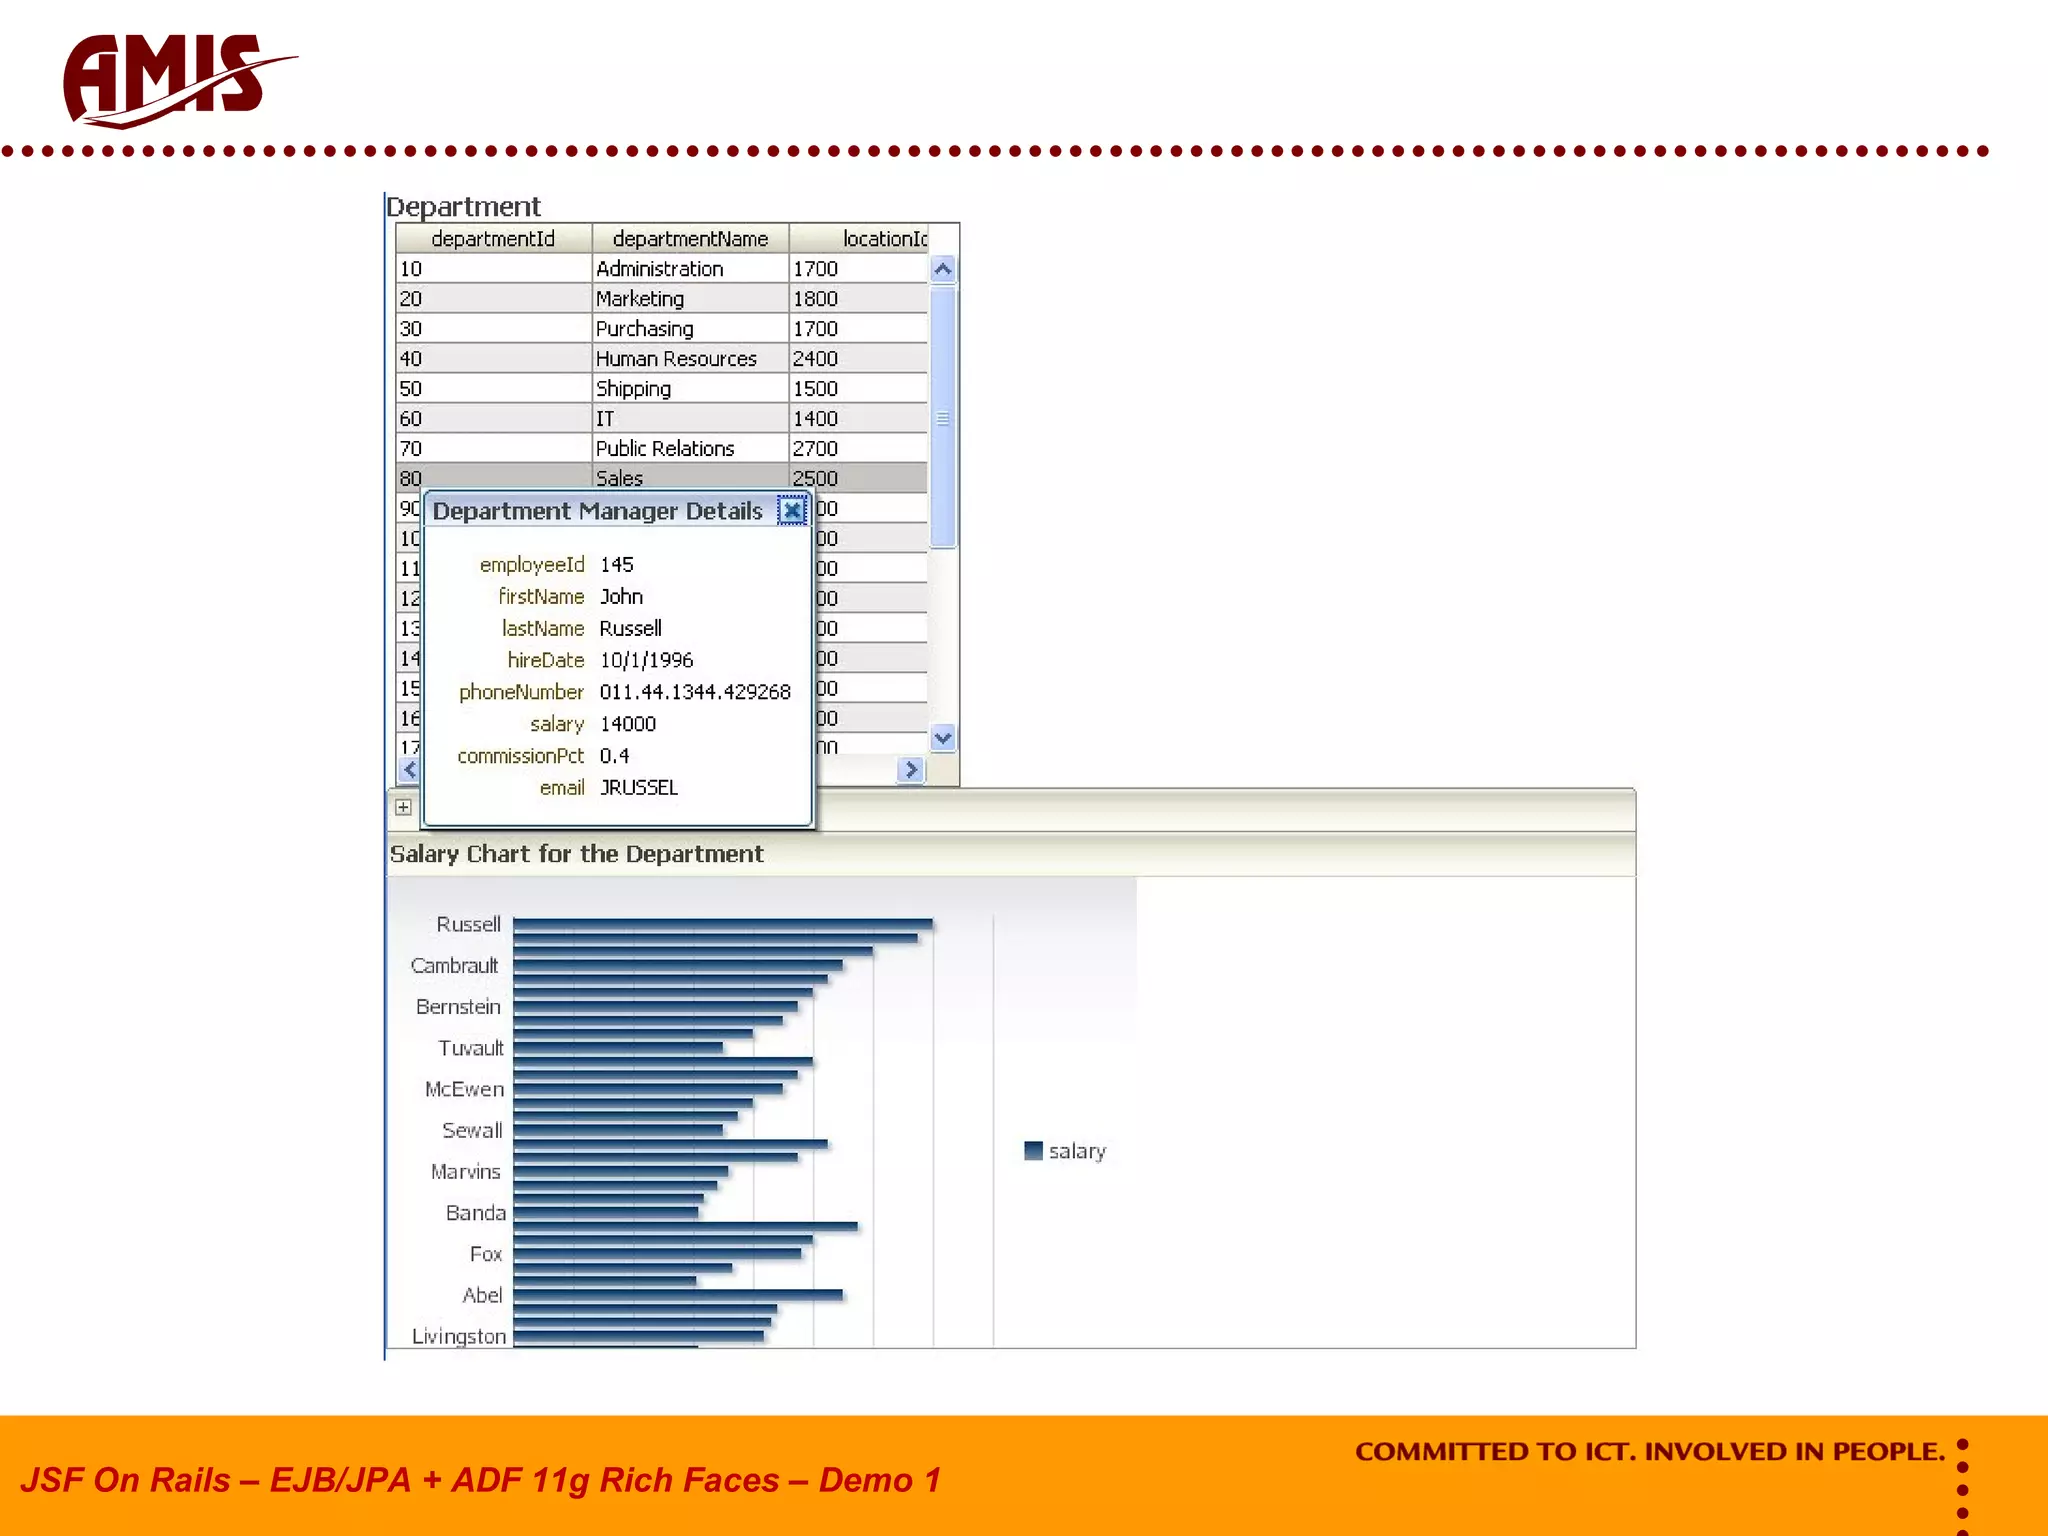Image resolution: width=2048 pixels, height=1536 pixels.
Task: Select the Human Resources row
Action: click(676, 359)
